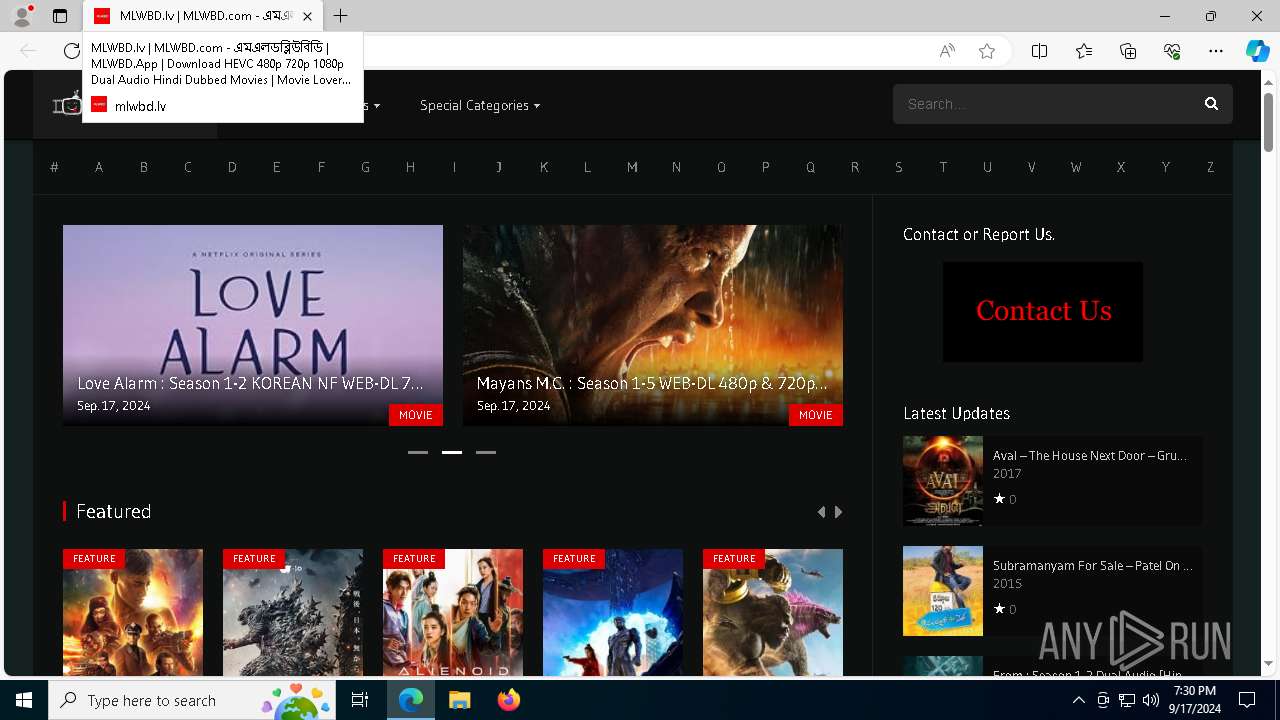Select letter M in the alphabet index
Screen dimensions: 1280x720
[x=632, y=167]
